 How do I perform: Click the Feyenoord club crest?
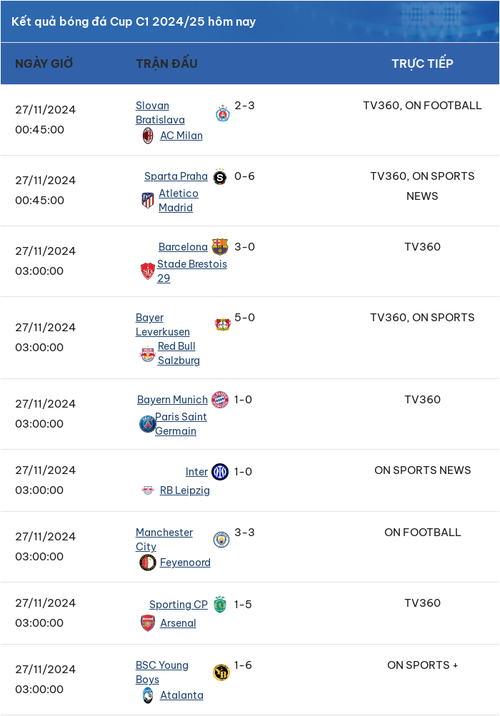(x=147, y=563)
